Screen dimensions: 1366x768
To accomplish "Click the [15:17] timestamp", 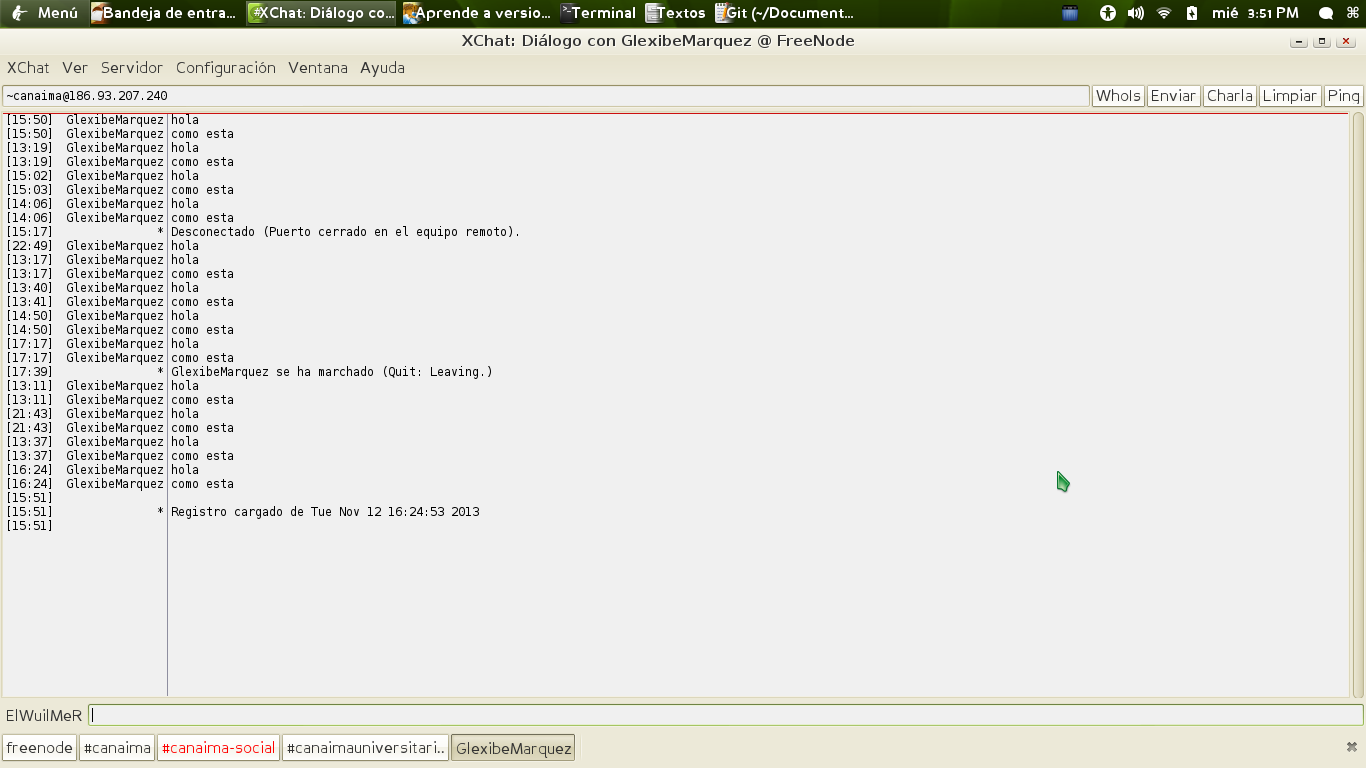I will [29, 232].
